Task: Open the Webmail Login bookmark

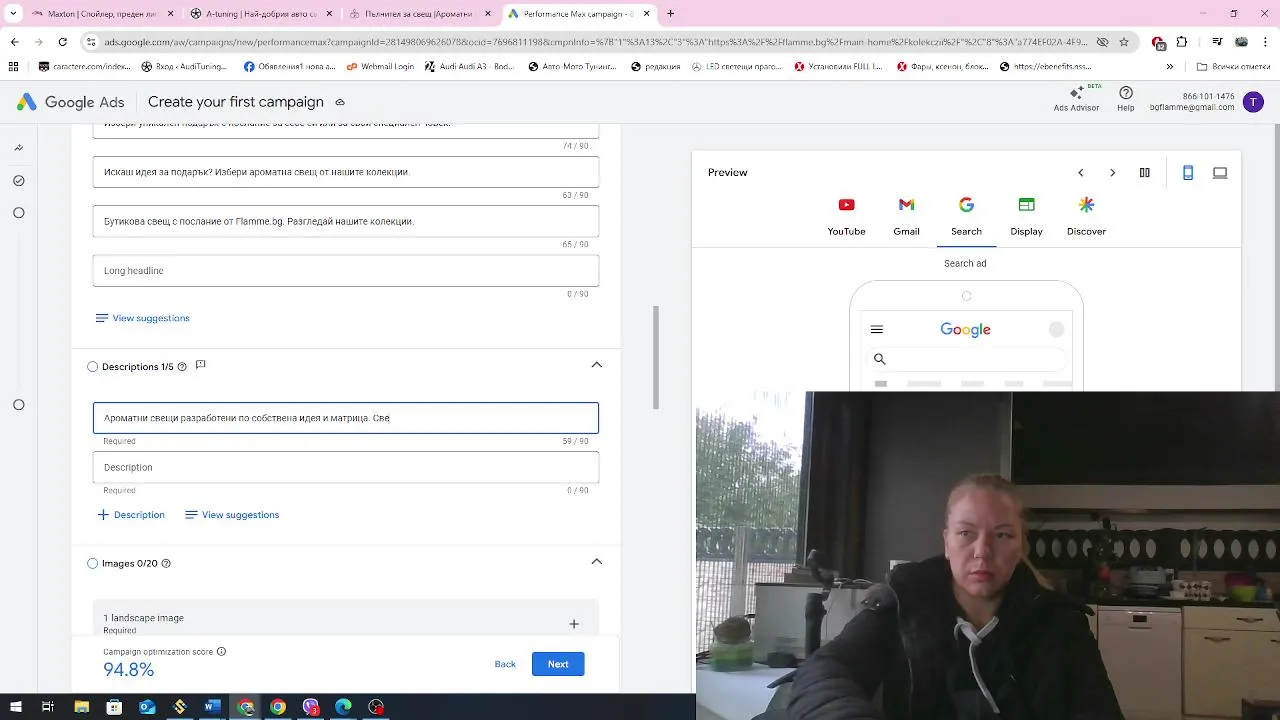Action: coord(380,67)
